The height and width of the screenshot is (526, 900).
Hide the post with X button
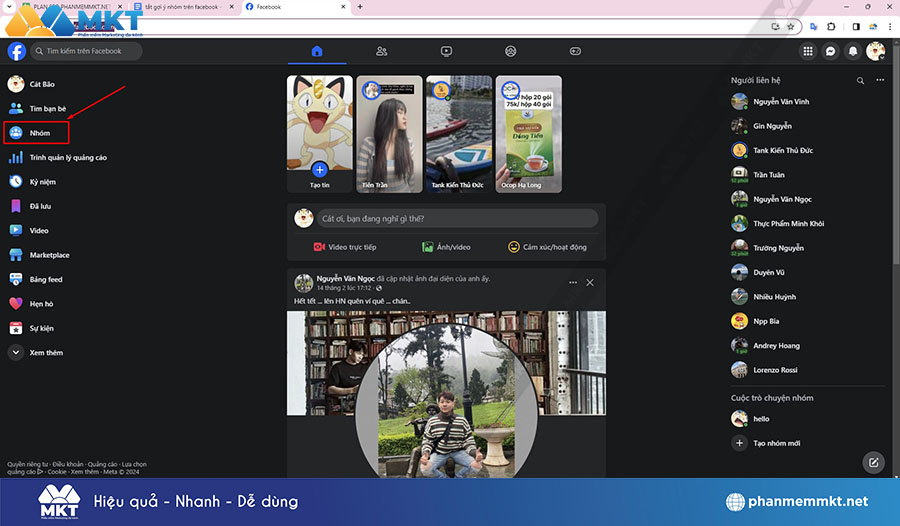pyautogui.click(x=590, y=283)
